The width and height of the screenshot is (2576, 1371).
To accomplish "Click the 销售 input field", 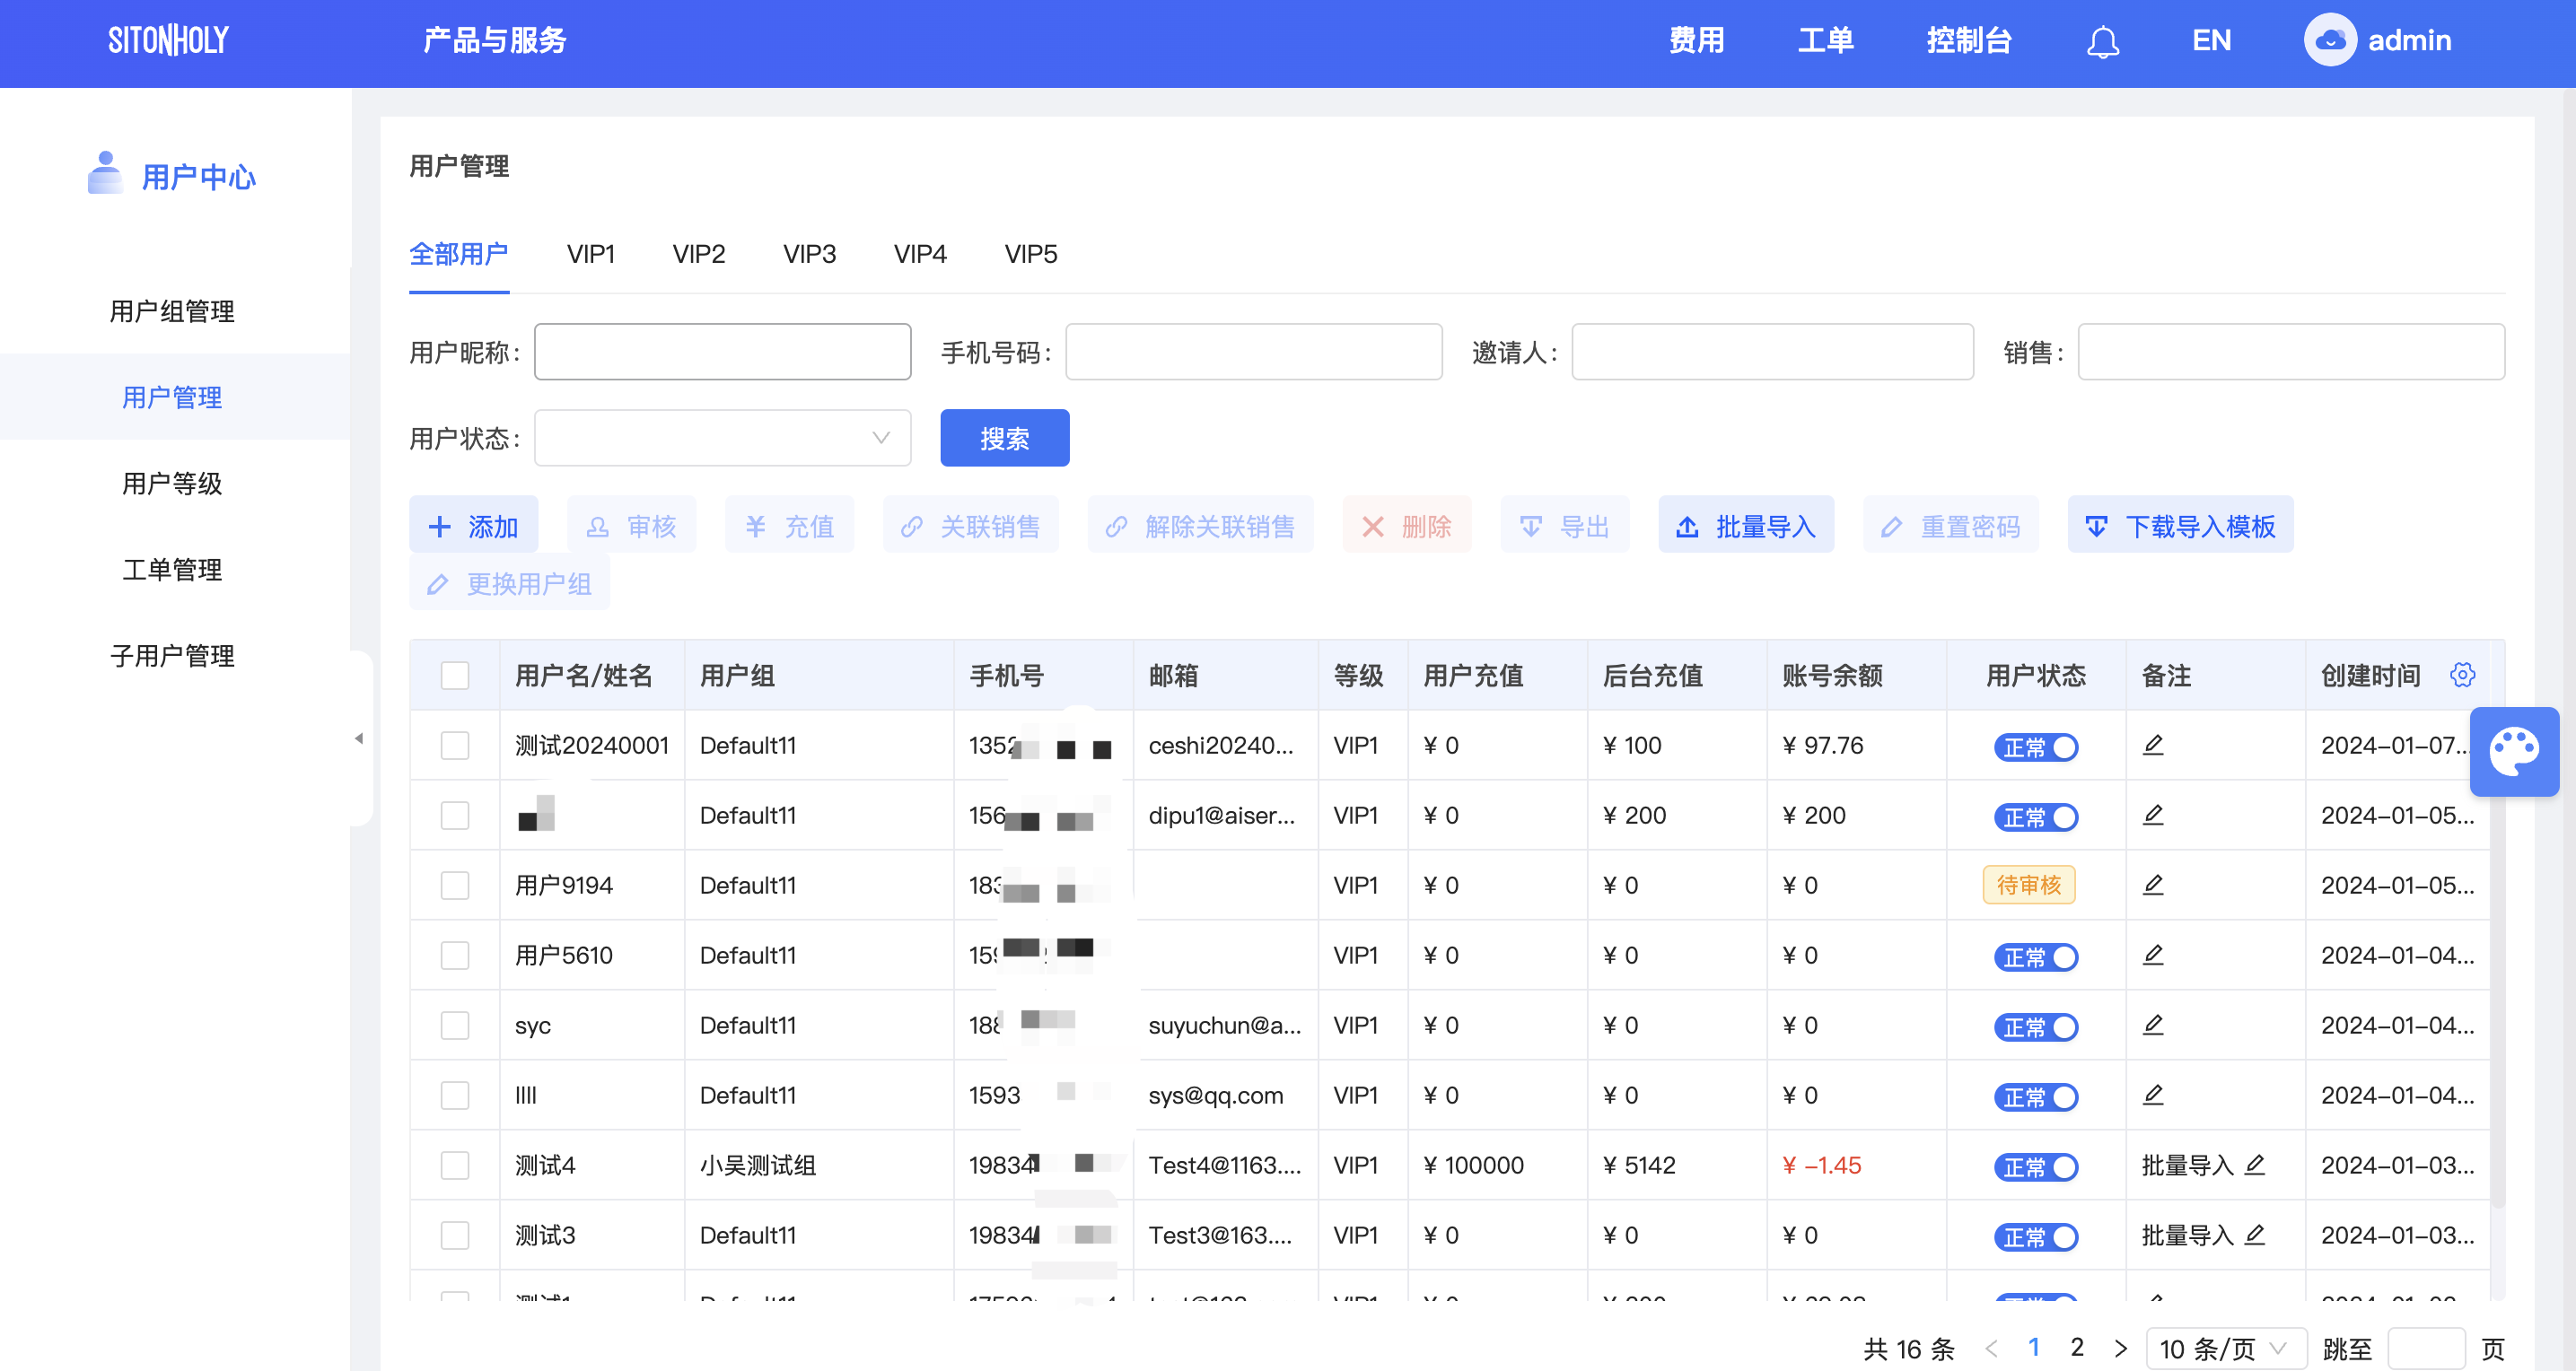I will (x=2291, y=352).
